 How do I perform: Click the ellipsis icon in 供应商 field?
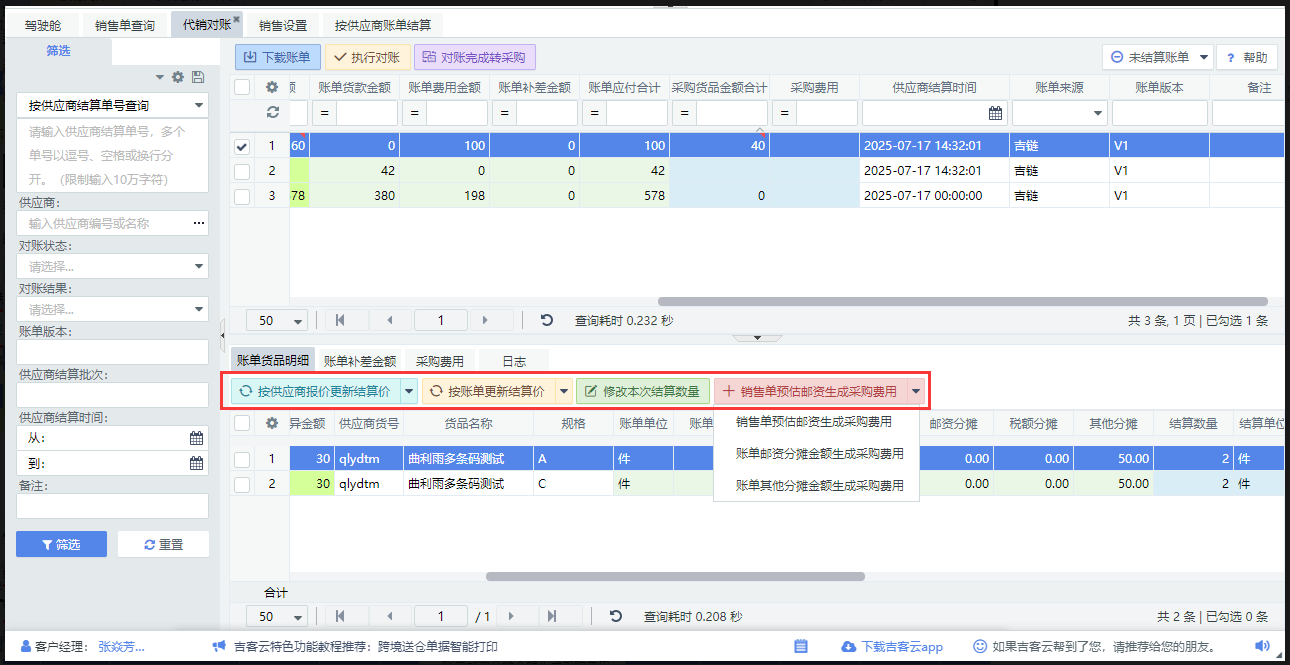(x=198, y=223)
